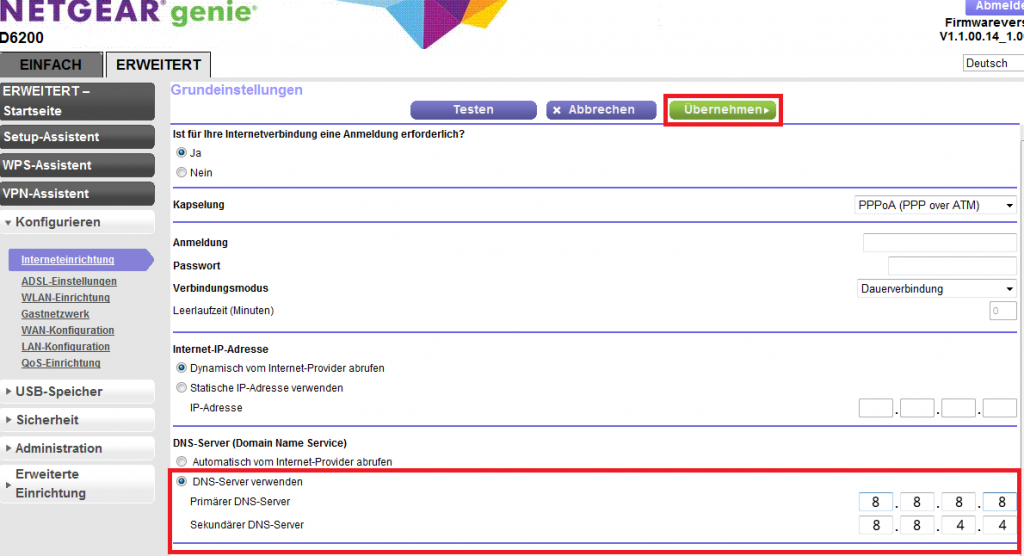The width and height of the screenshot is (1024, 556).
Task: Expand the Administration section
Action: click(x=77, y=448)
